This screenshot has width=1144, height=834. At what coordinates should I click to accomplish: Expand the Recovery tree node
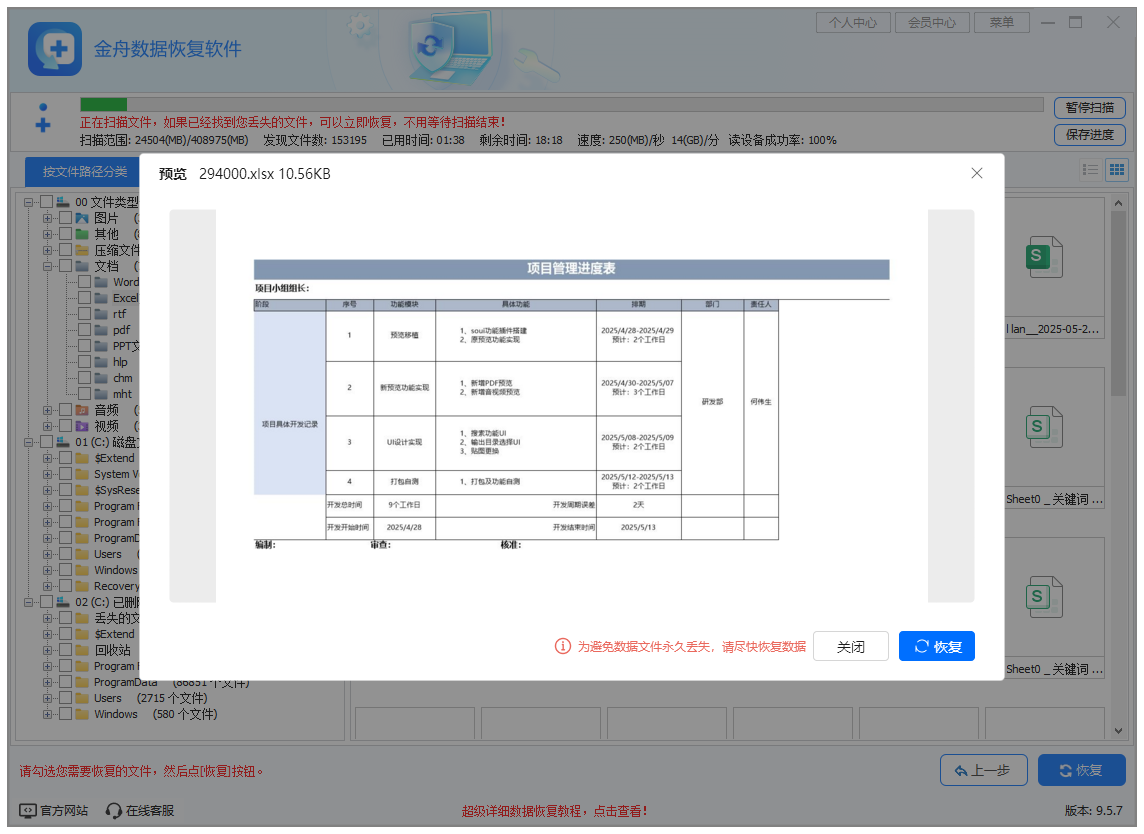tap(47, 586)
